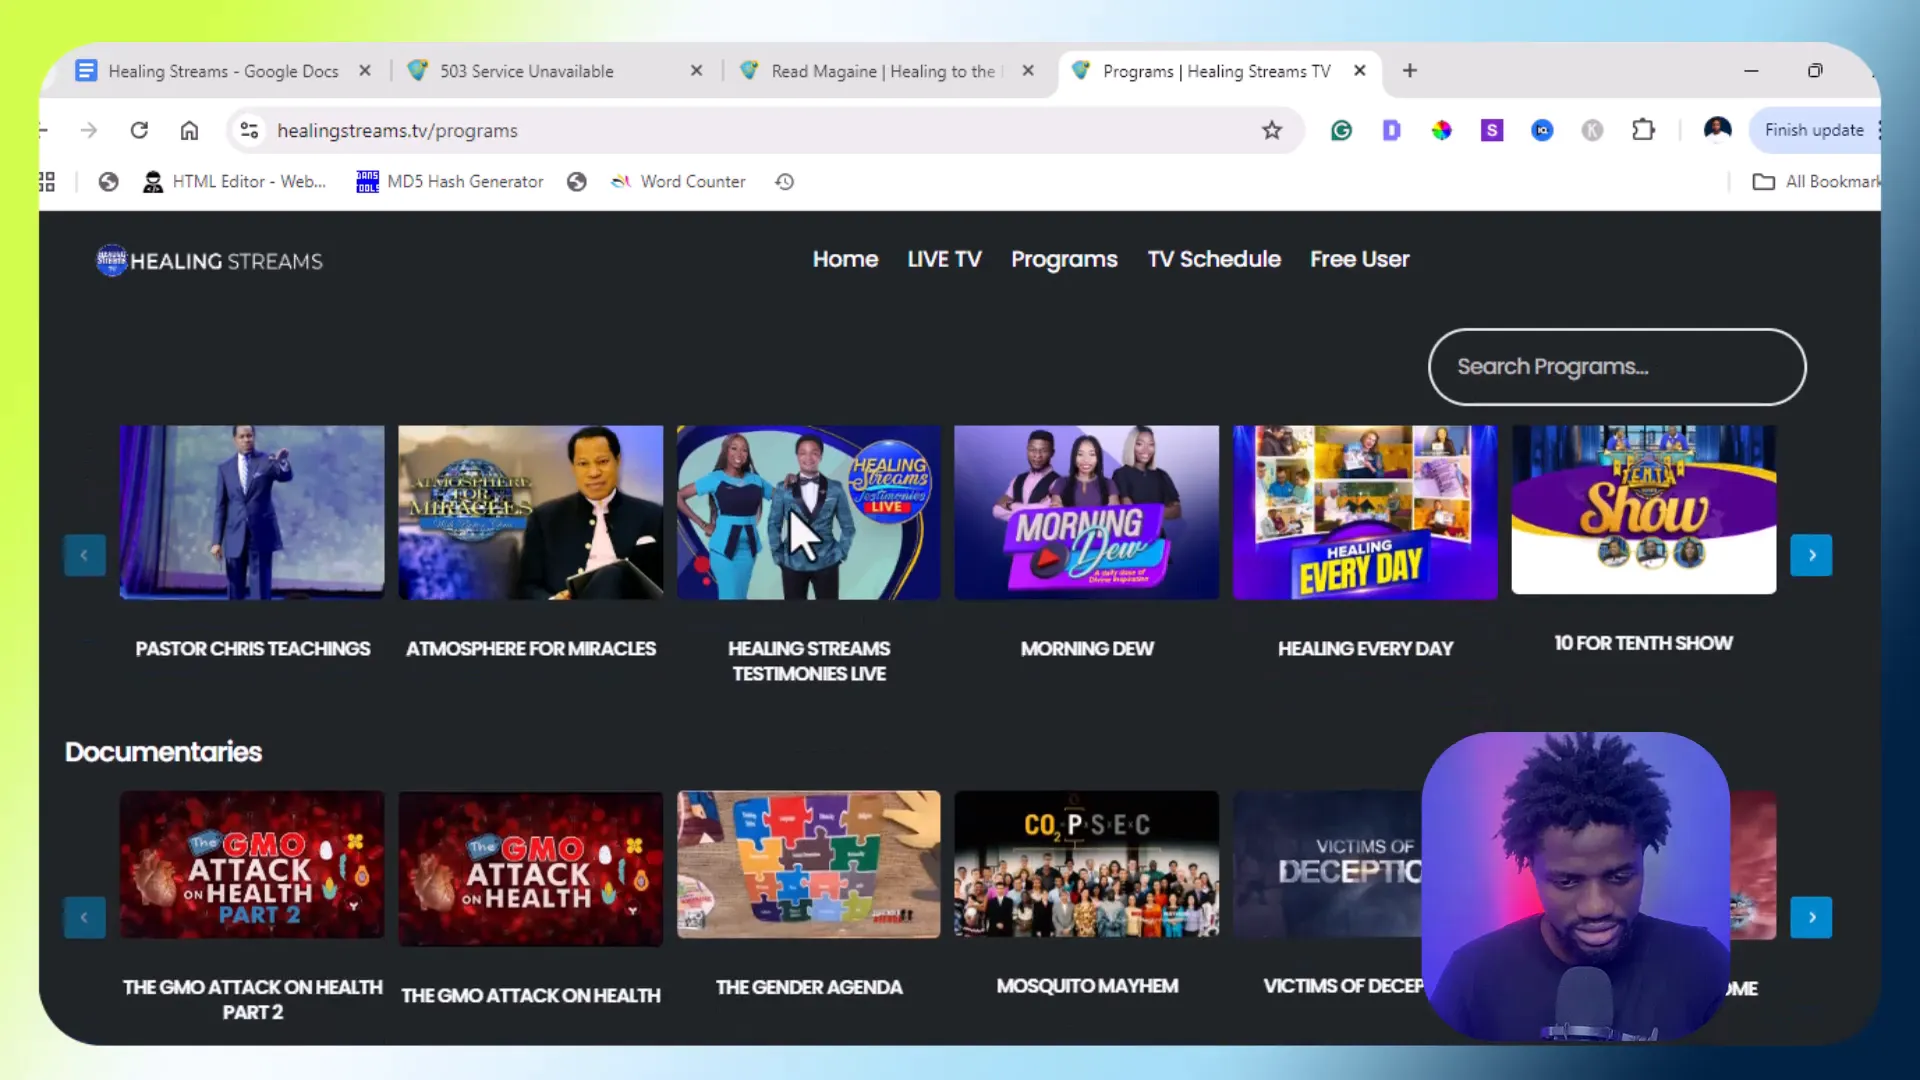Image resolution: width=1920 pixels, height=1080 pixels.
Task: Click the globe bookmark before HTML Editor
Action: (x=108, y=181)
